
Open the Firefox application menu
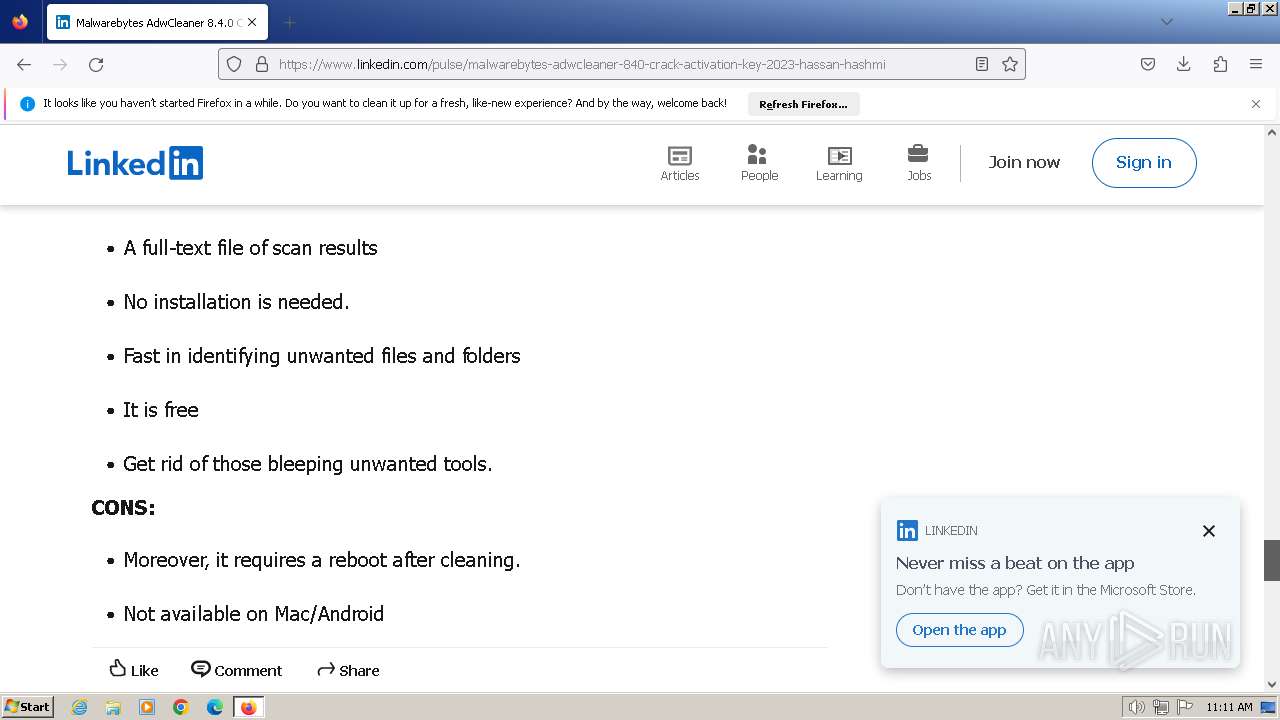(1256, 64)
